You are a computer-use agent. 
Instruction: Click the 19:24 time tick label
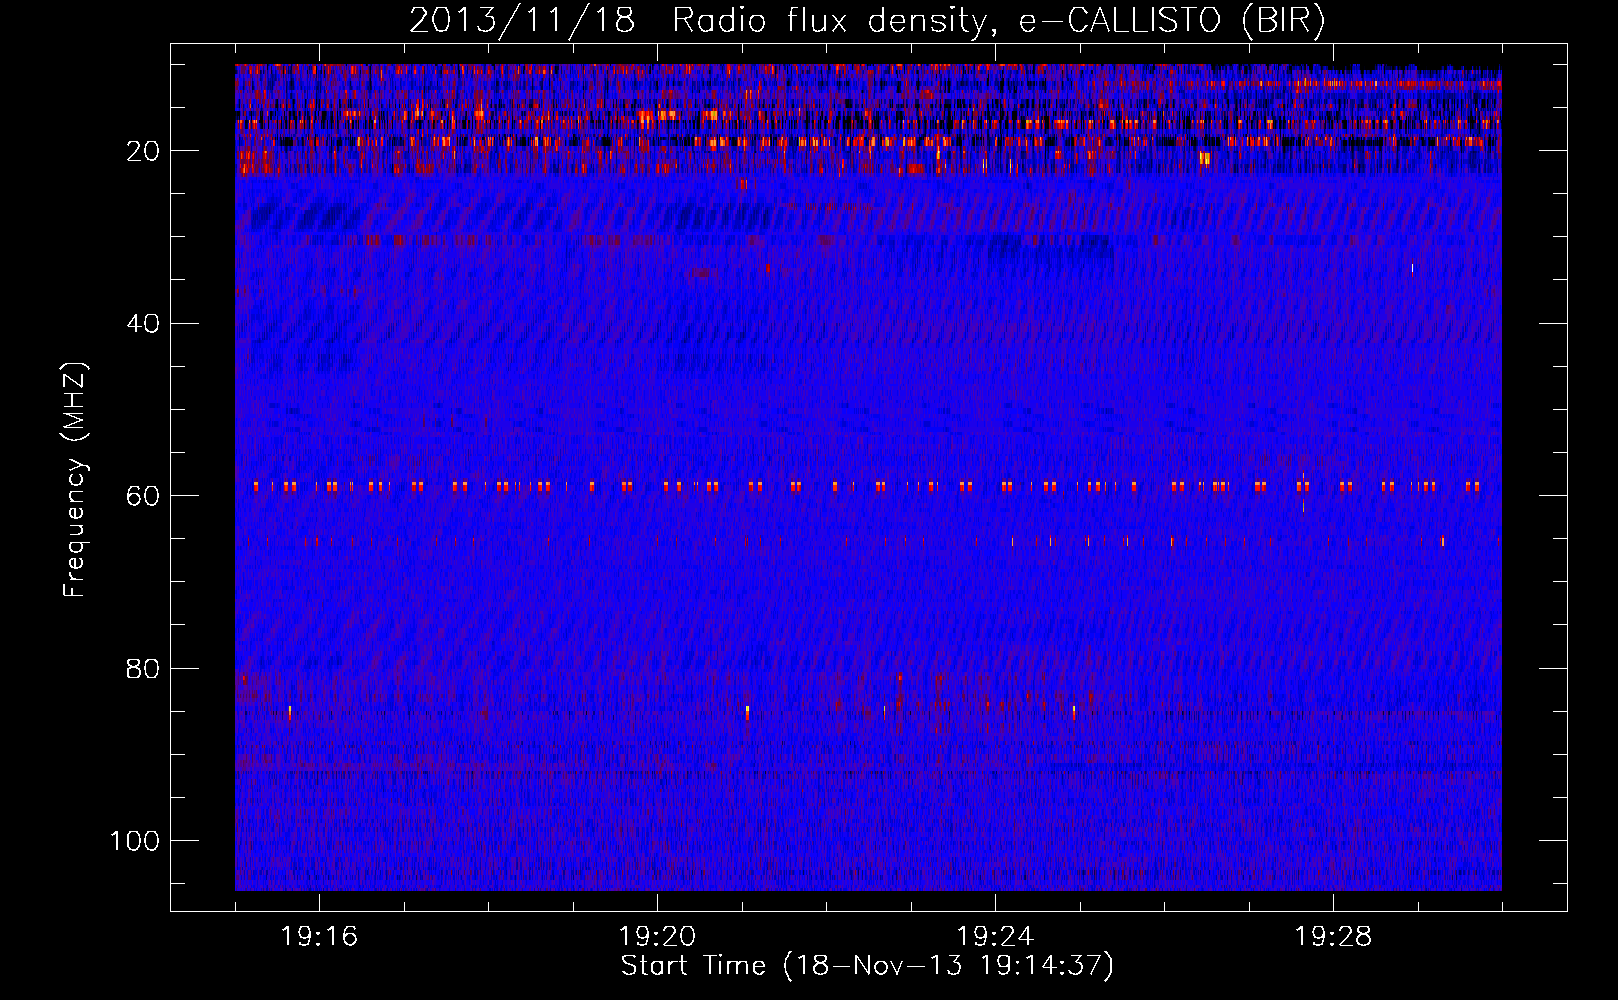pyautogui.click(x=995, y=937)
